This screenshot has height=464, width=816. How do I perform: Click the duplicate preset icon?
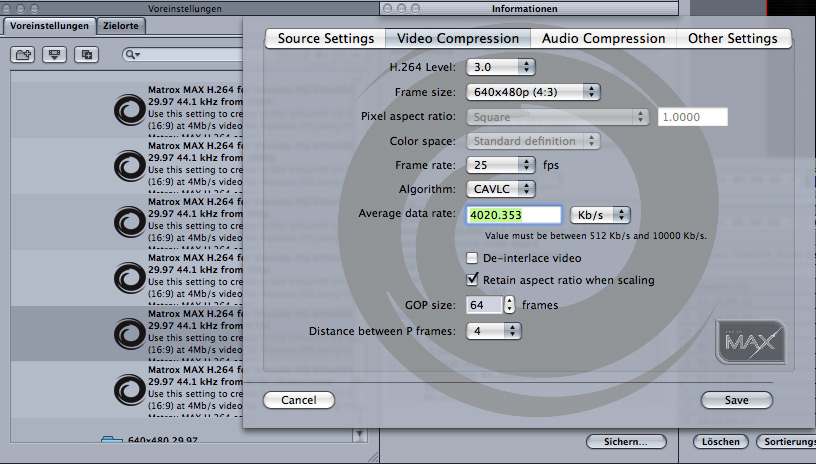[88, 54]
